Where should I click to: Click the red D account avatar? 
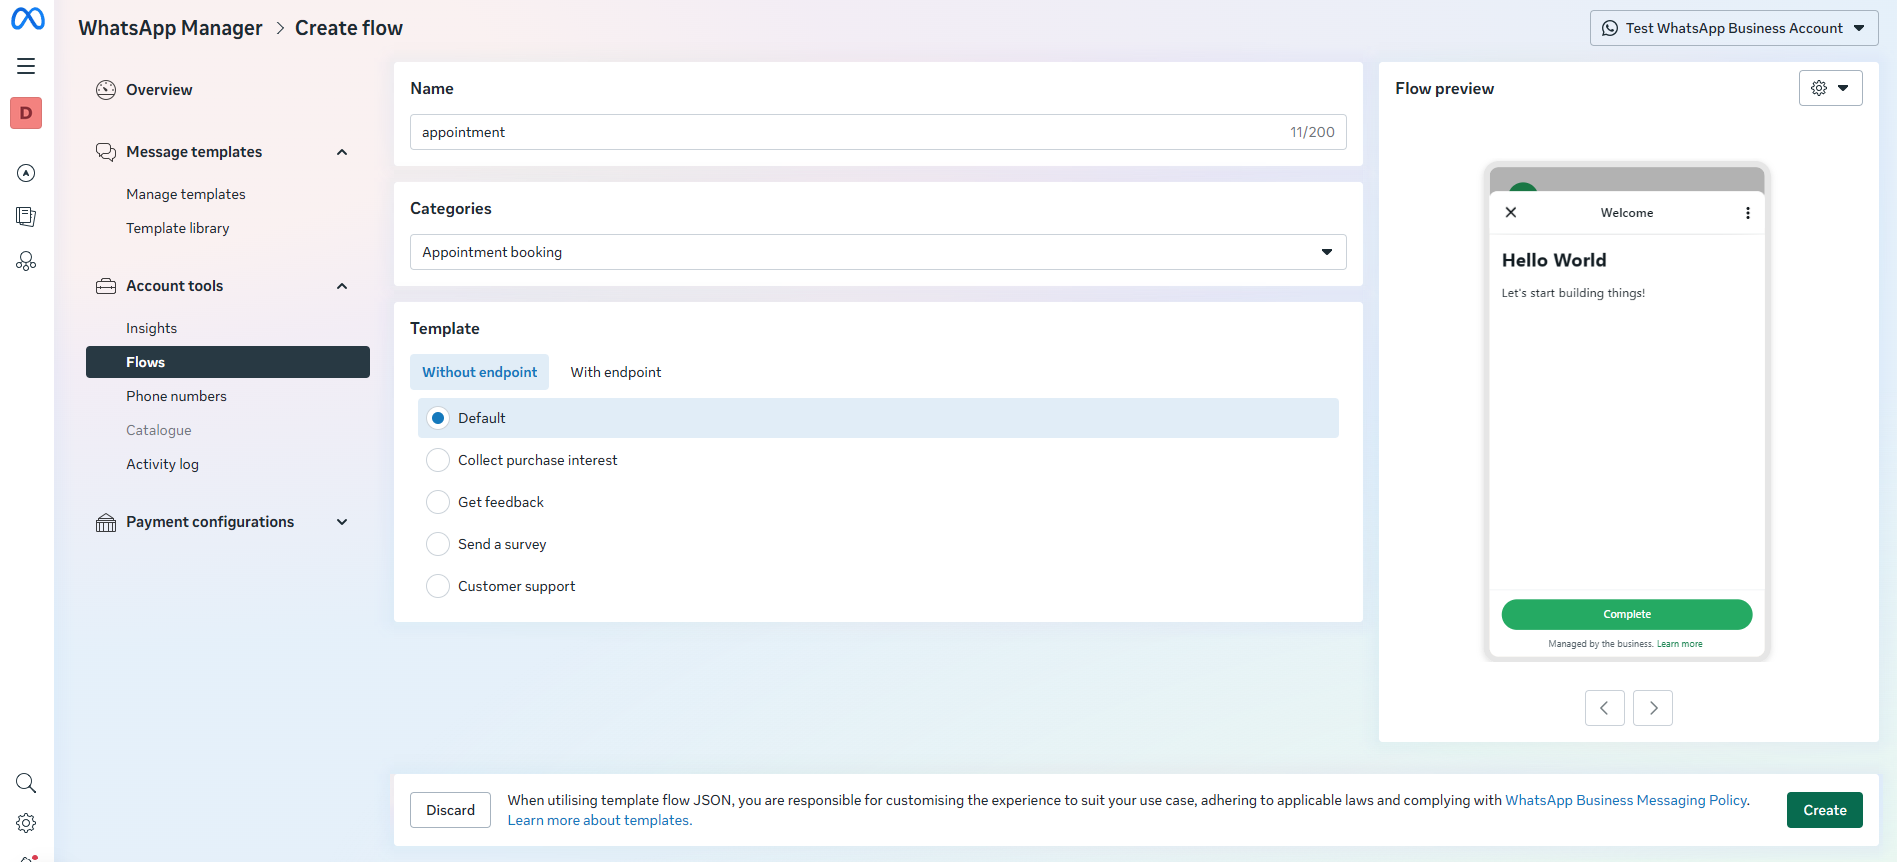coord(26,113)
